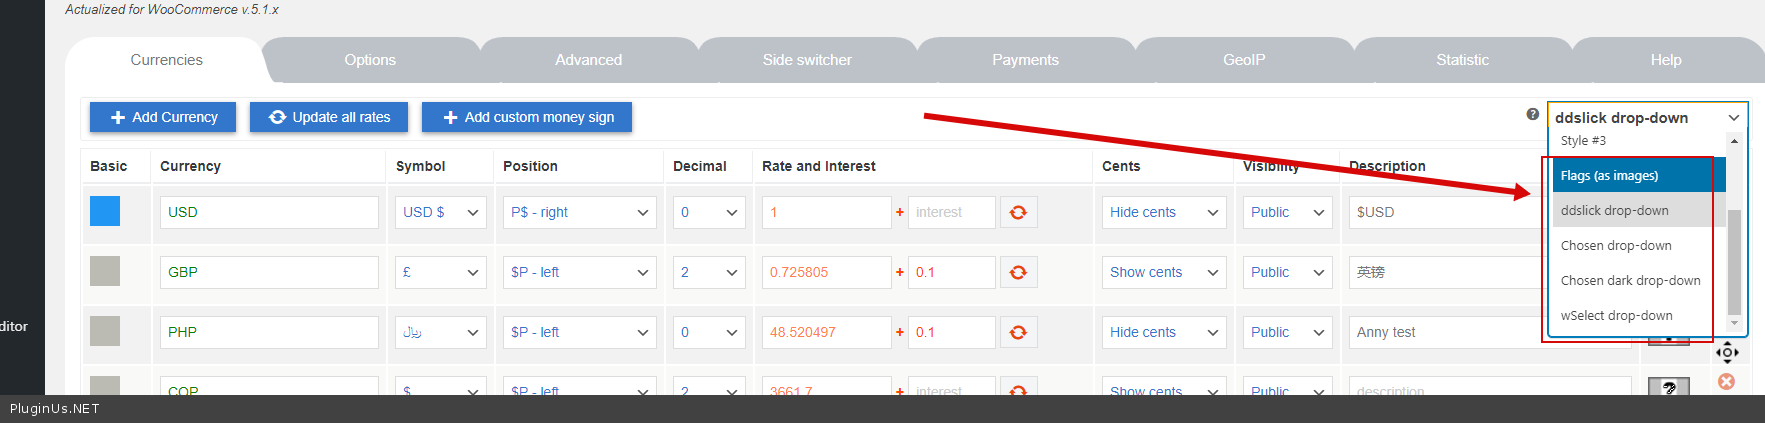Delete the row with the red X icon
Image resolution: width=1765 pixels, height=423 pixels.
tap(1726, 381)
